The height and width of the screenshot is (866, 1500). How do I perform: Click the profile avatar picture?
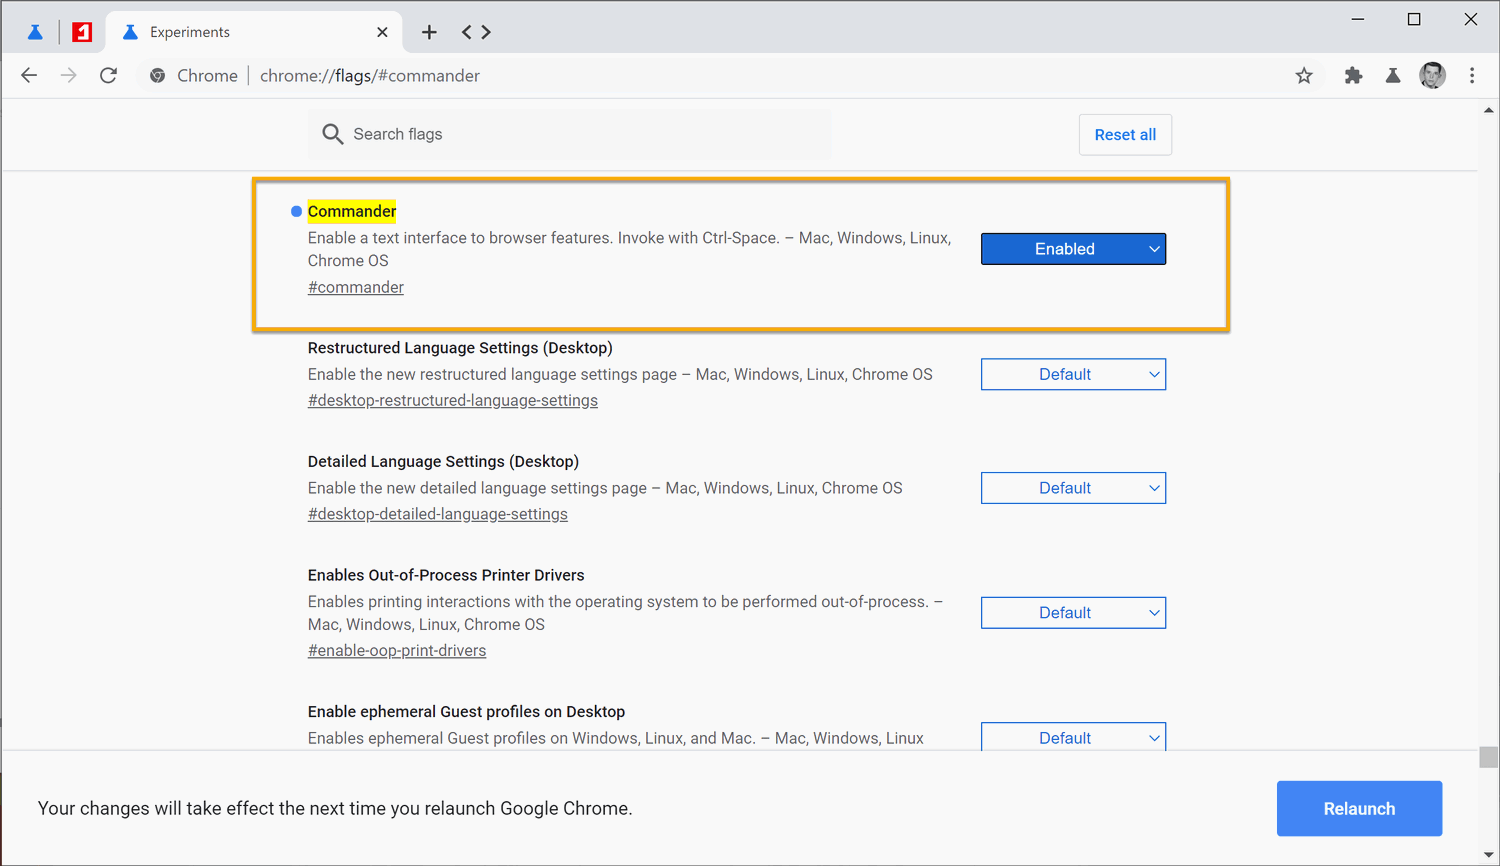coord(1432,76)
